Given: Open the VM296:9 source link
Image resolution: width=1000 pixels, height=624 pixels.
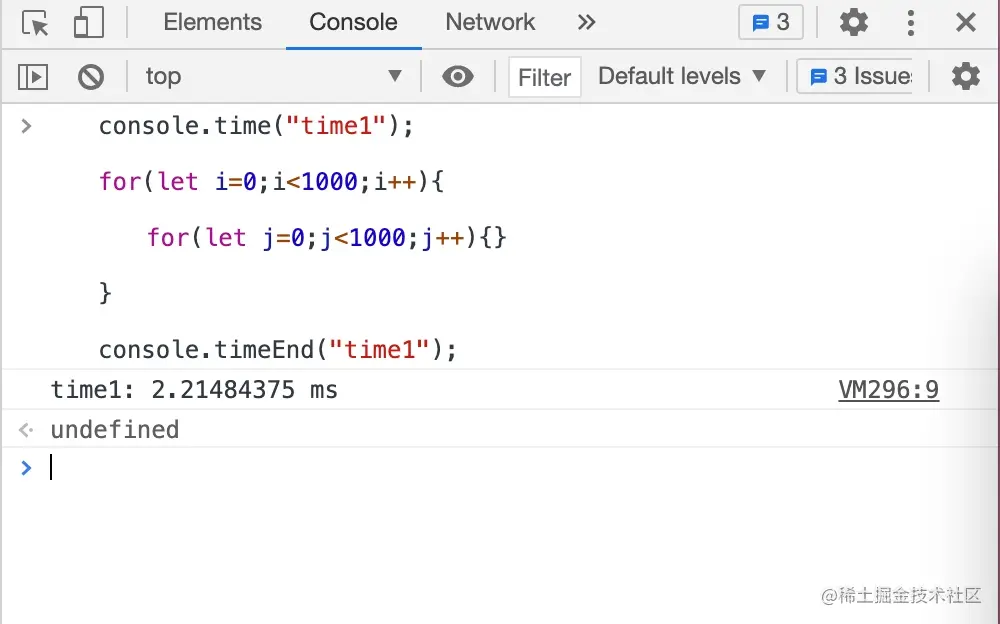Looking at the screenshot, I should tap(888, 389).
